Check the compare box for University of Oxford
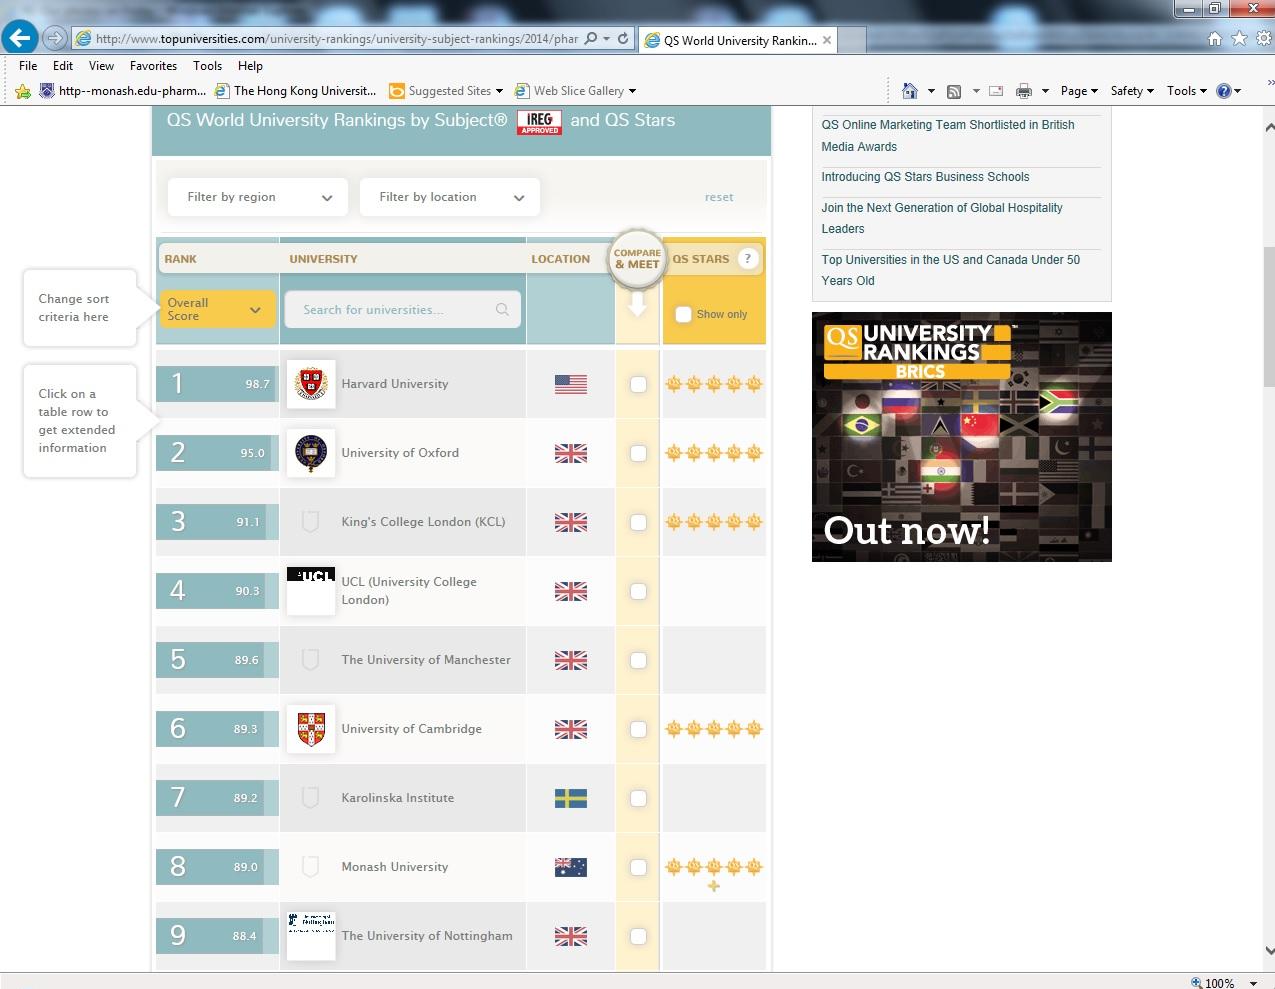 (638, 453)
